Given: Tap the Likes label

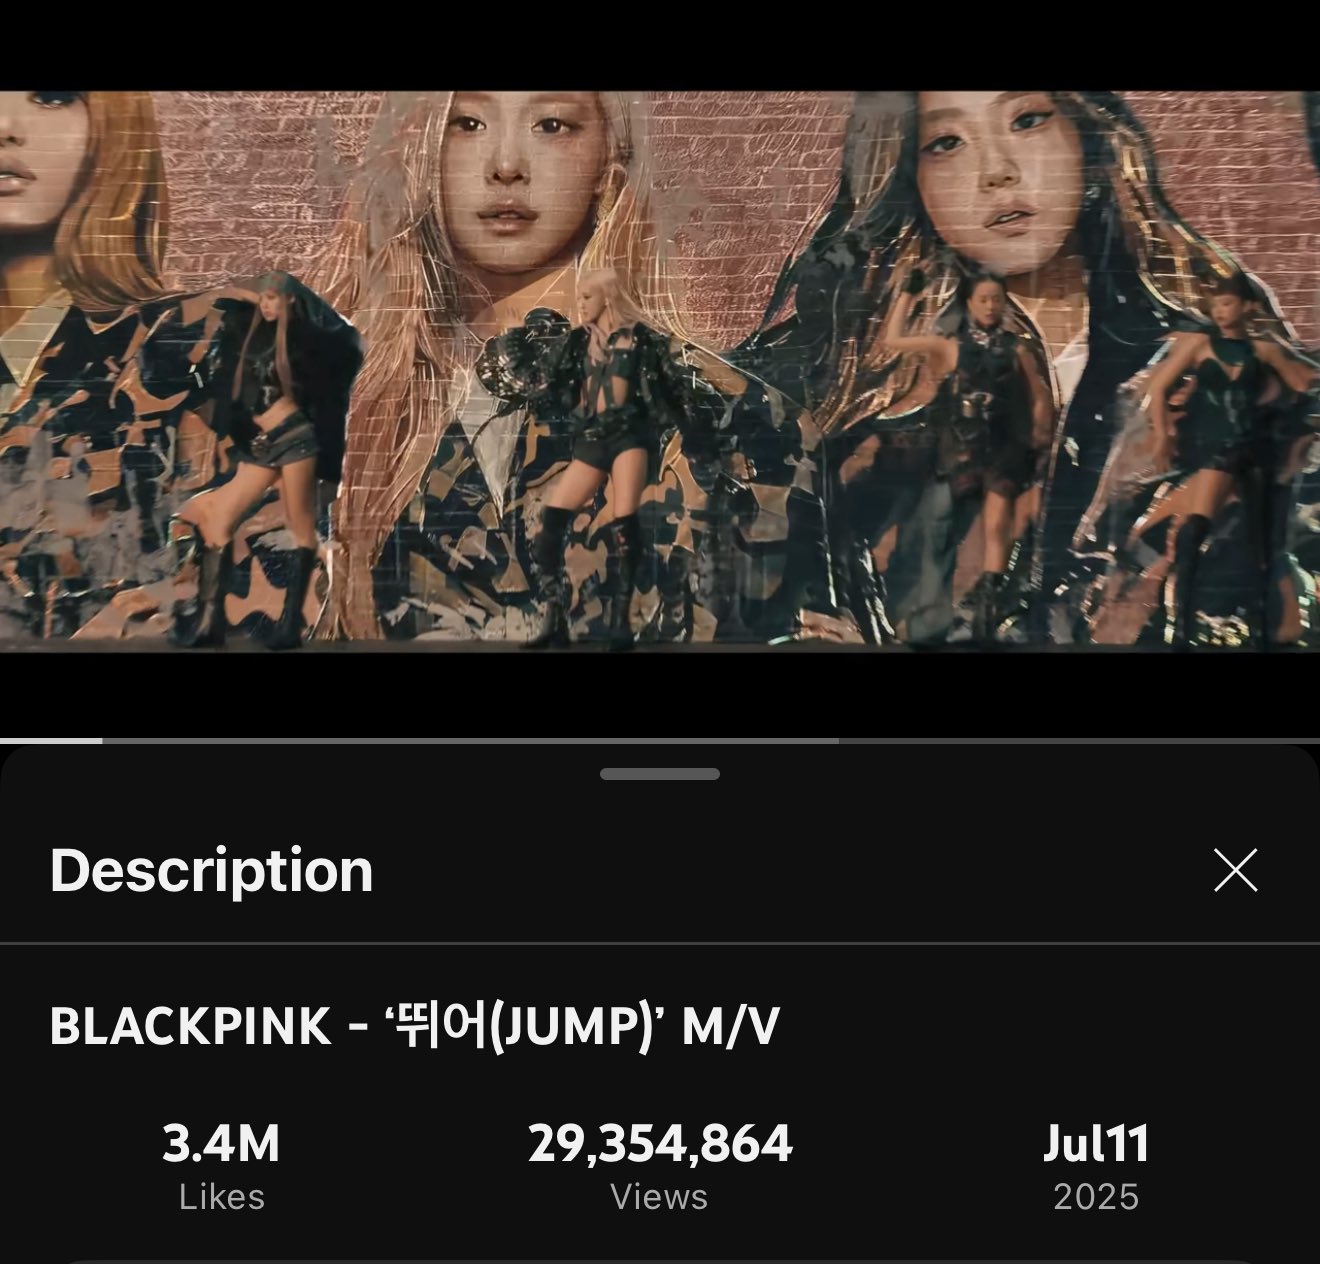Looking at the screenshot, I should 221,1197.
